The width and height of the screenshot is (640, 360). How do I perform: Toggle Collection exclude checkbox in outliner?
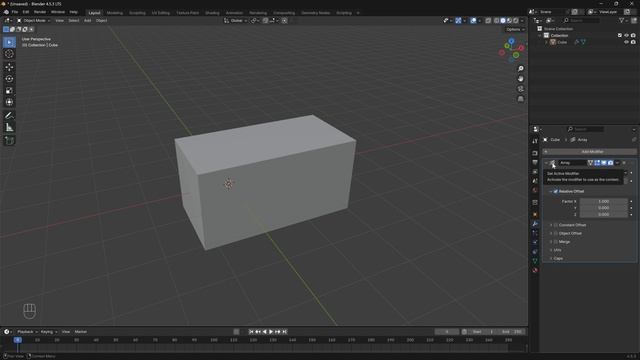pyautogui.click(x=620, y=36)
